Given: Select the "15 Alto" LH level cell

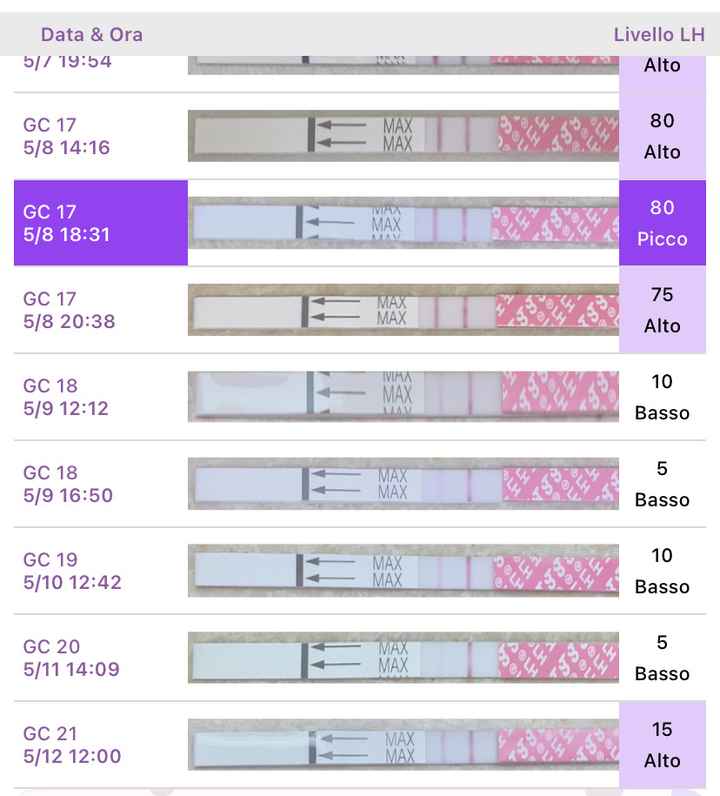Looking at the screenshot, I should click(662, 745).
